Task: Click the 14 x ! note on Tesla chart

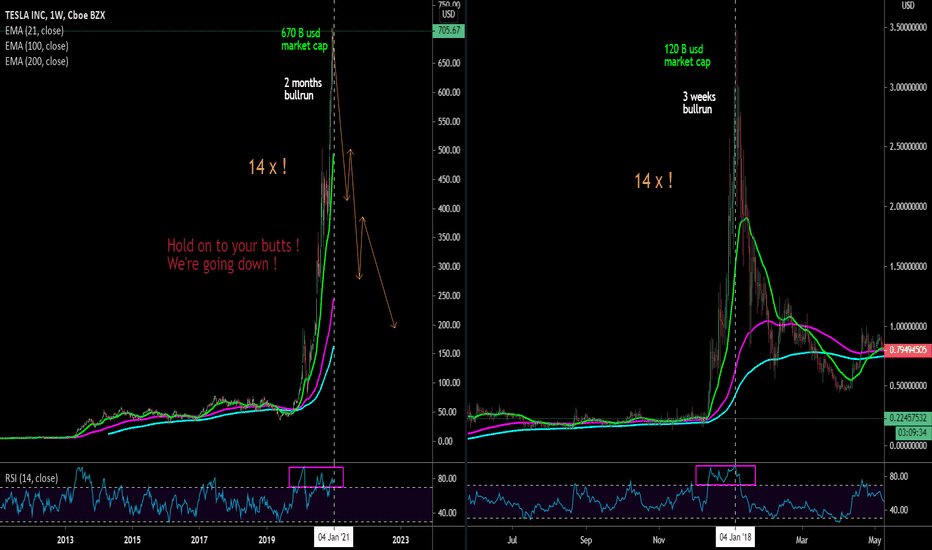Action: [267, 167]
